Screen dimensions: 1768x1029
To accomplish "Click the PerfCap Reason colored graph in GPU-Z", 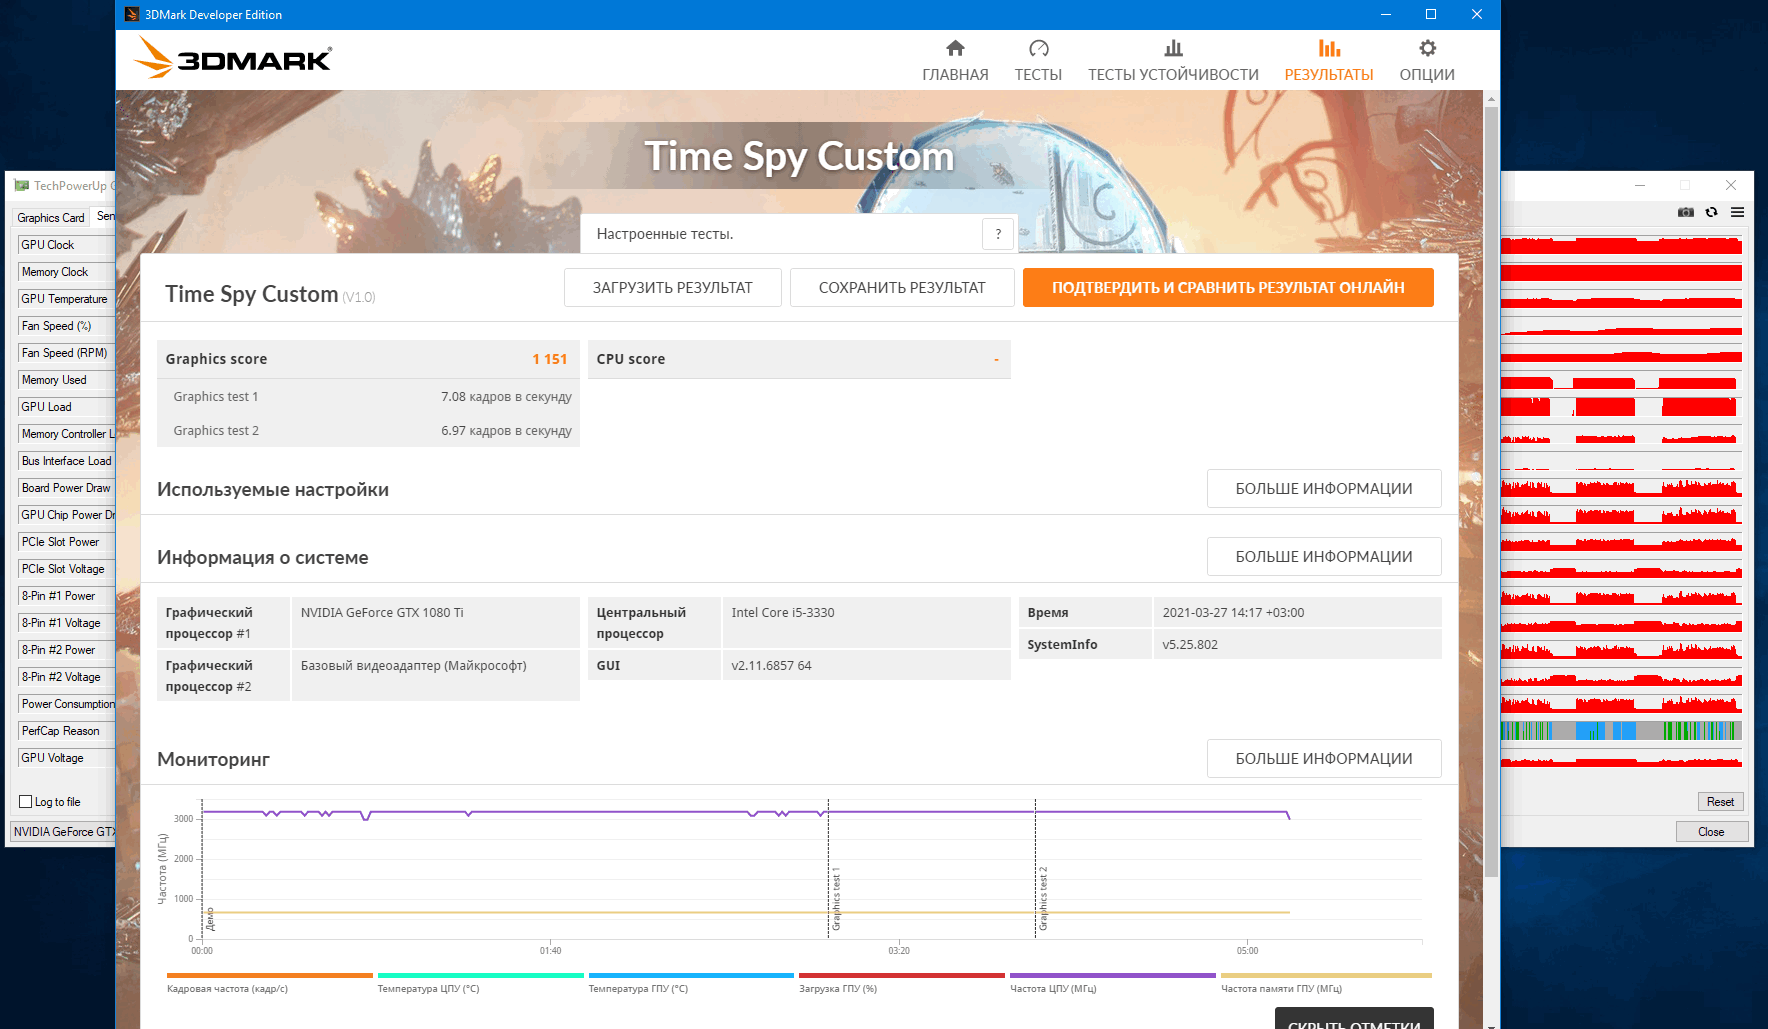I will point(1621,731).
